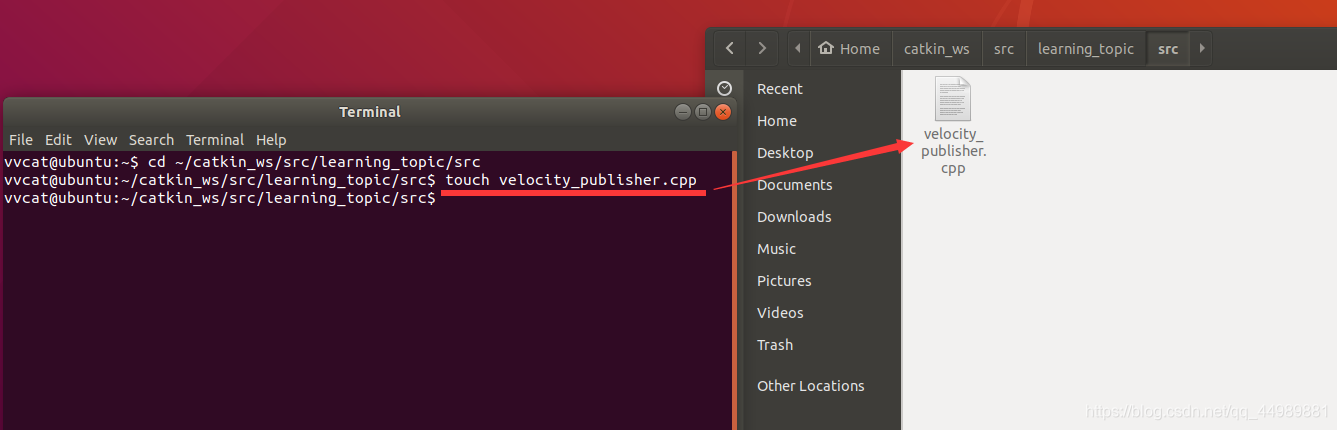Open Terminal Help menu
Image resolution: width=1337 pixels, height=430 pixels.
(271, 140)
